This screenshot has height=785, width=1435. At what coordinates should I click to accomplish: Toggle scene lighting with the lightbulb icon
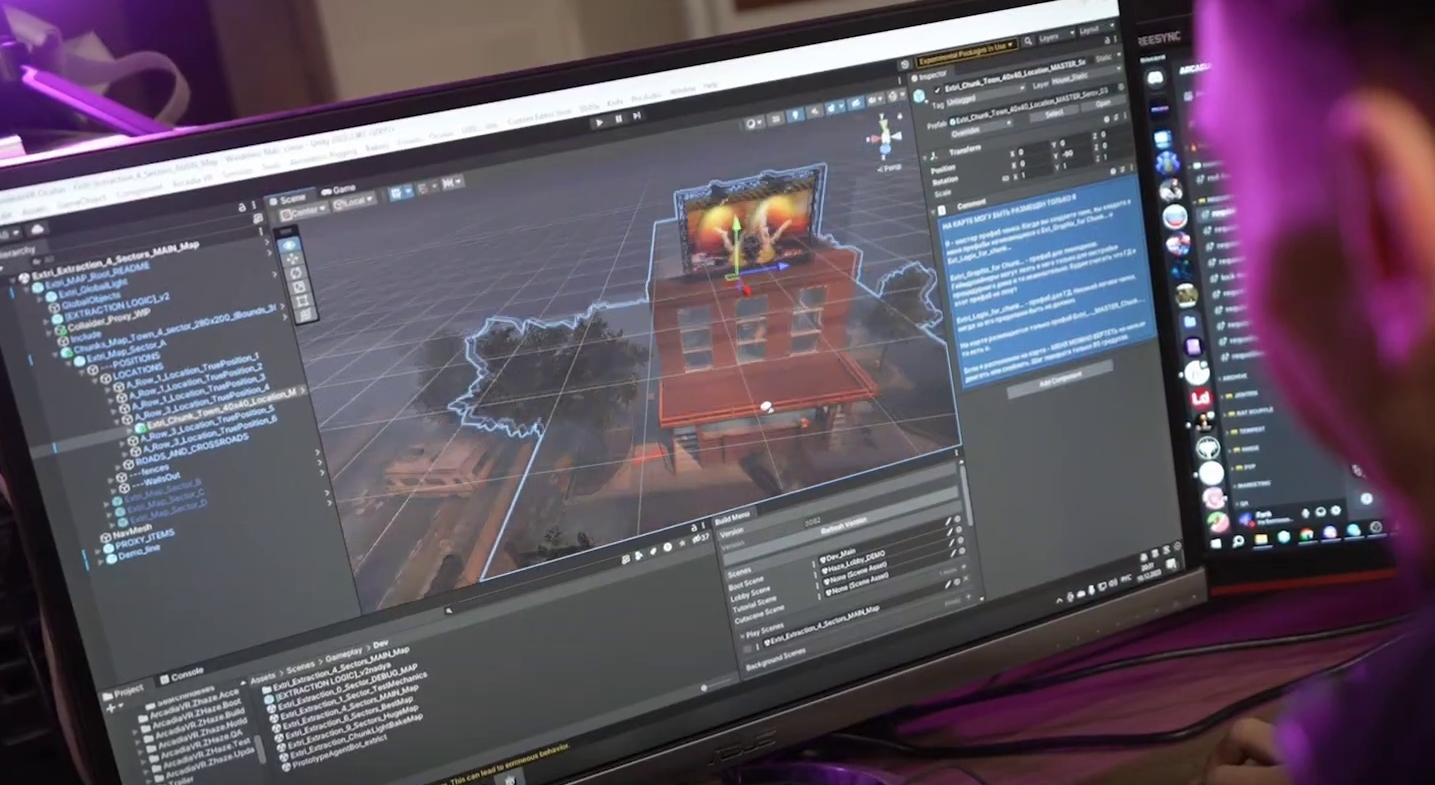(796, 114)
